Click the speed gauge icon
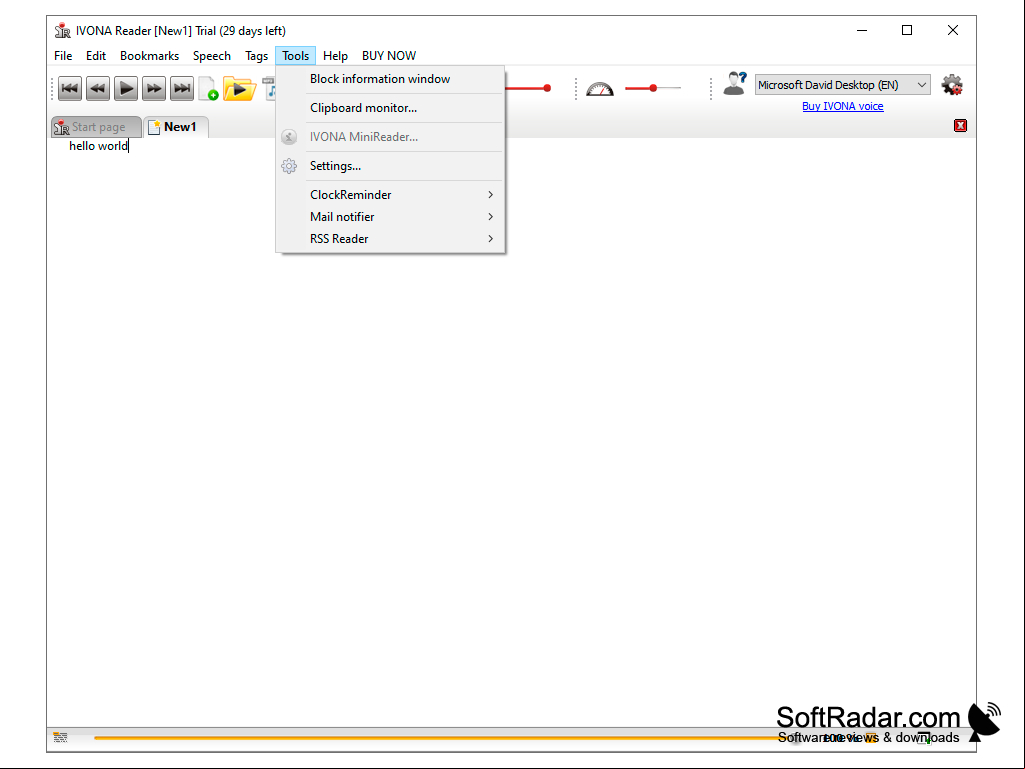The width and height of the screenshot is (1025, 769). click(x=599, y=88)
